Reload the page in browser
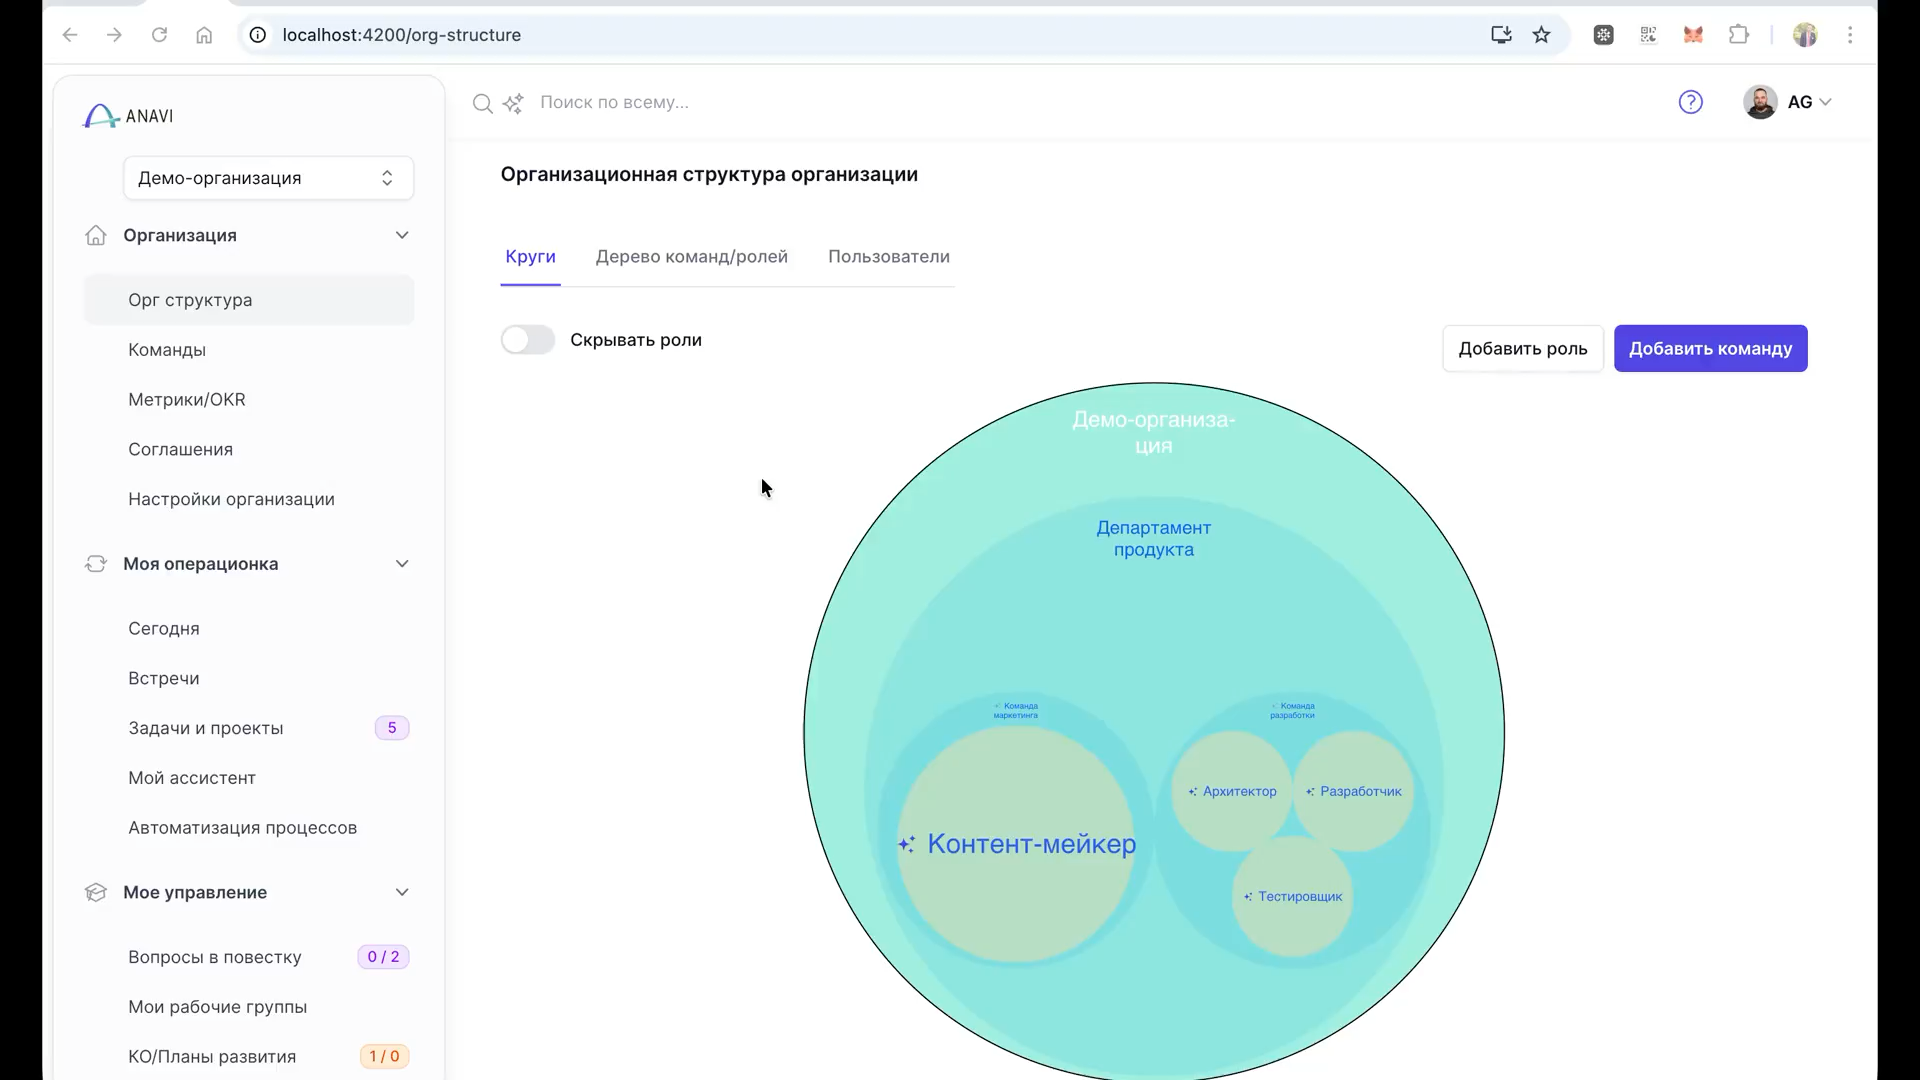The height and width of the screenshot is (1080, 1920). click(159, 35)
